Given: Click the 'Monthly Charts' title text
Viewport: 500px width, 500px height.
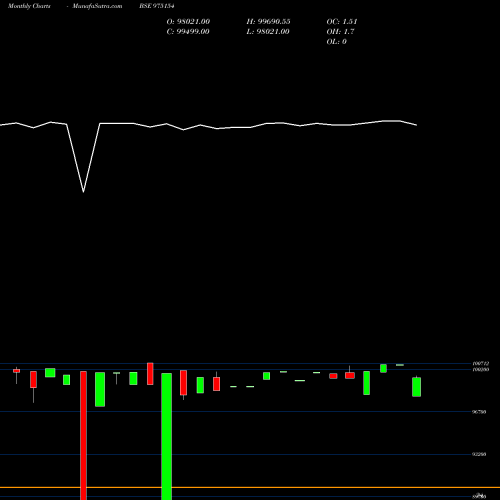Looking at the screenshot, I should click(x=29, y=6).
